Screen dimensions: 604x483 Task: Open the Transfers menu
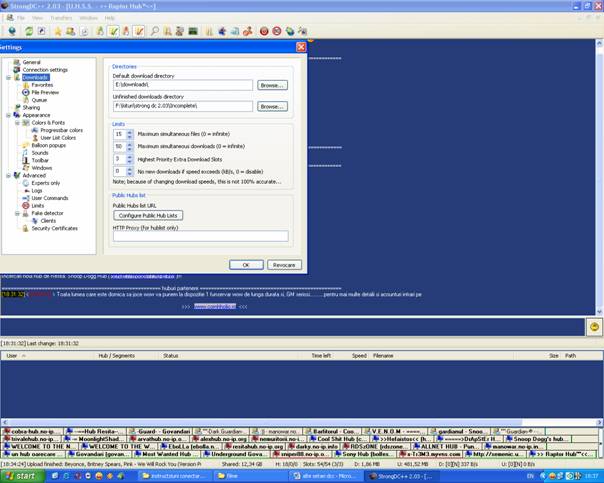[x=60, y=17]
